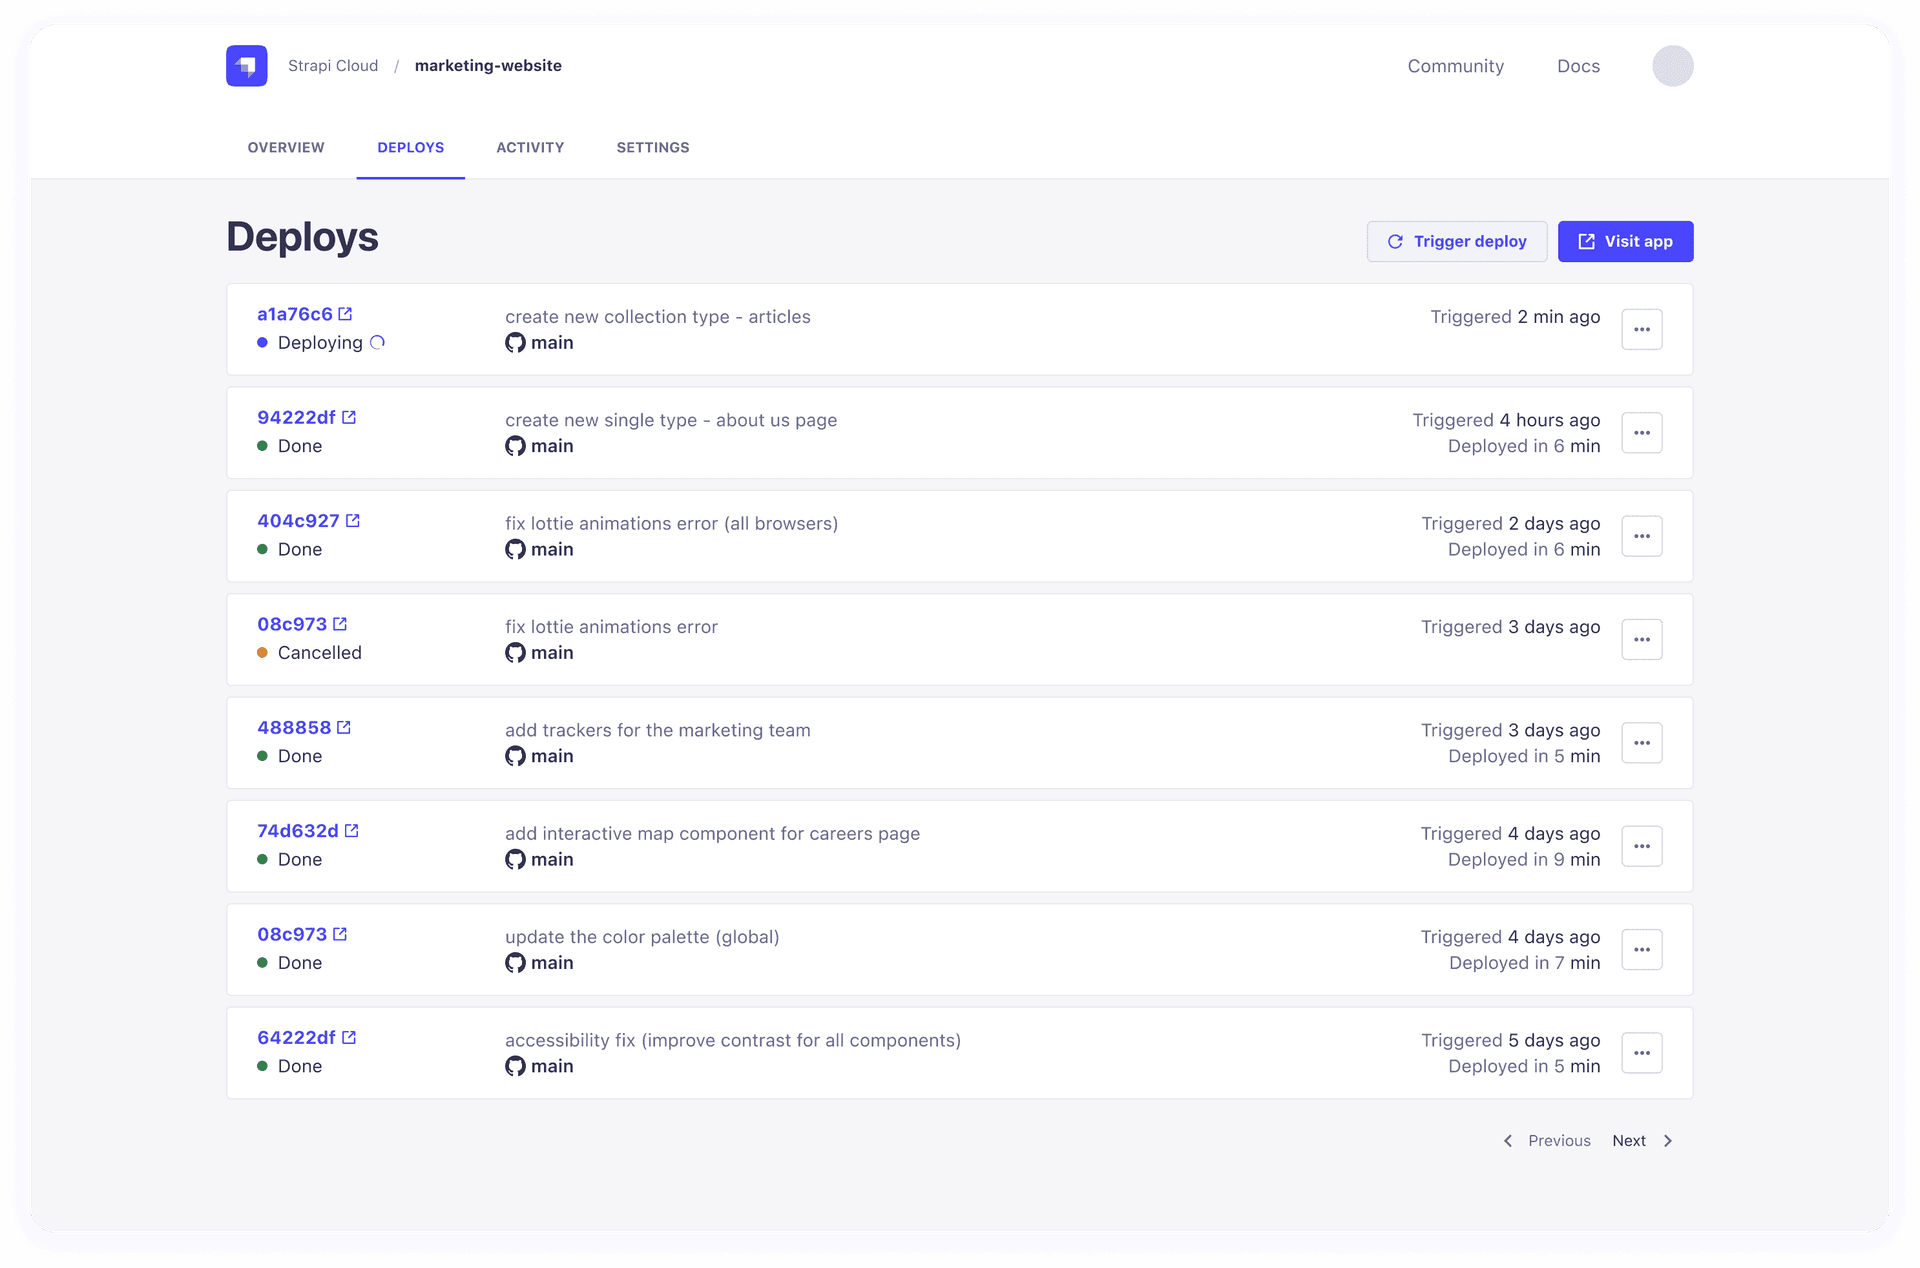Open external link icon beside 488858

(344, 728)
